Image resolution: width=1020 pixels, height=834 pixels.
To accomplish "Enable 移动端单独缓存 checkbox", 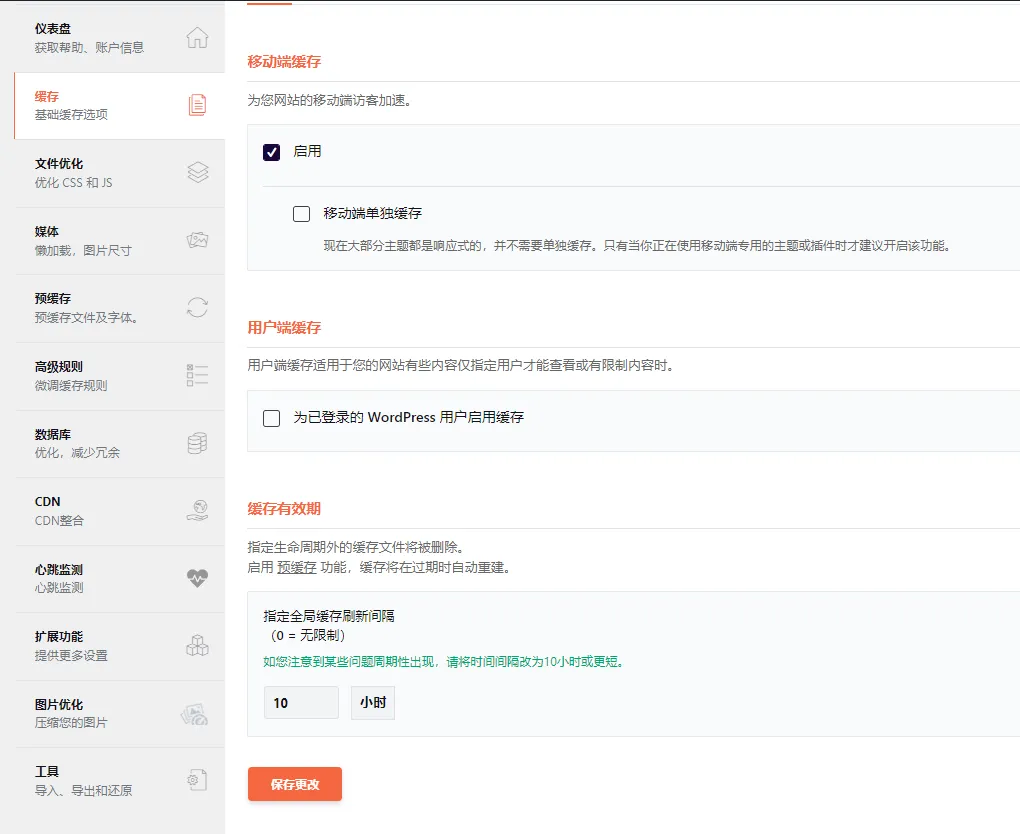I will 301,213.
